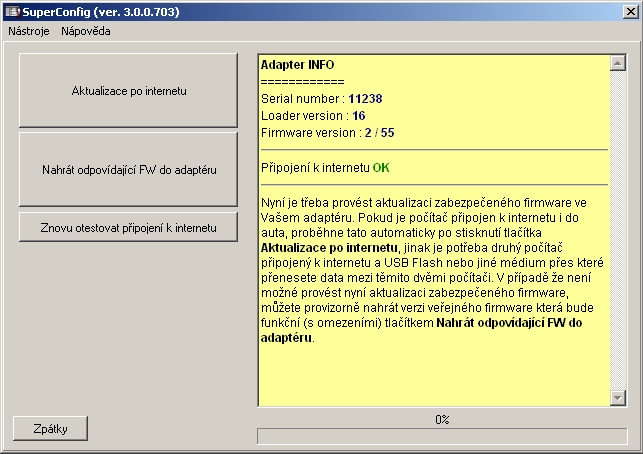This screenshot has height=454, width=643.
Task: Click the Loader version value 16
Action: pyautogui.click(x=358, y=116)
